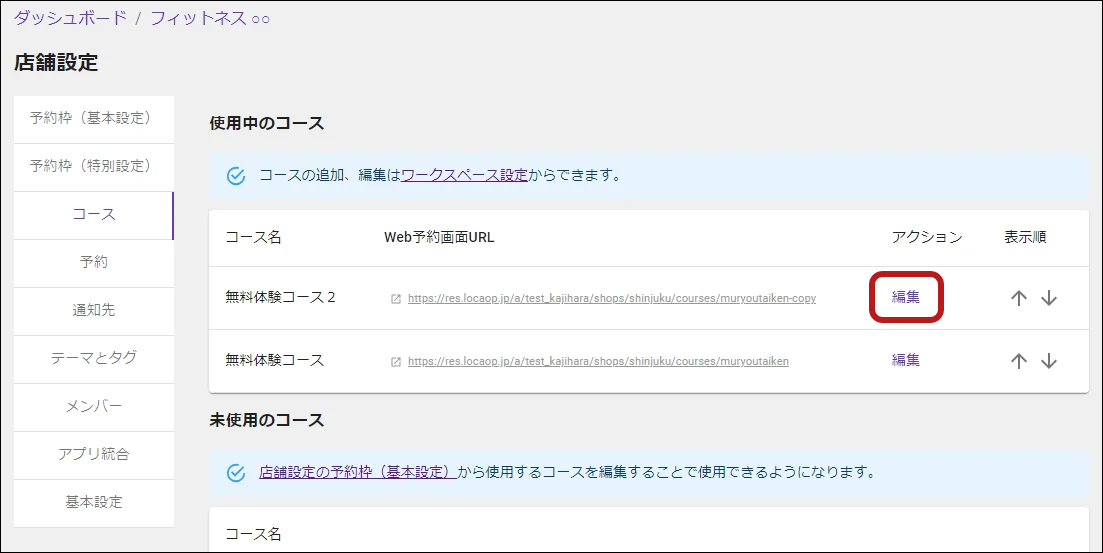Click コース名 header in 使用中 table
This screenshot has height=553, width=1103.
[x=253, y=238]
